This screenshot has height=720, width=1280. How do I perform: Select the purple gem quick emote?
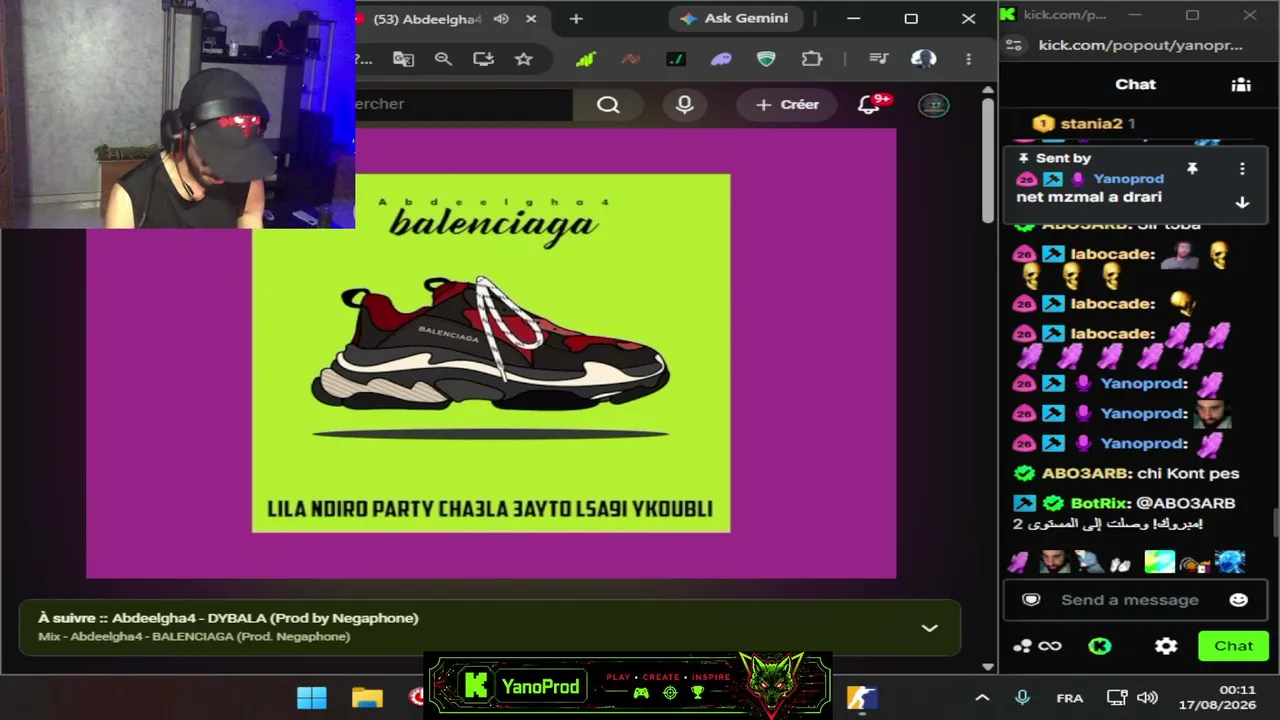tap(1018, 562)
